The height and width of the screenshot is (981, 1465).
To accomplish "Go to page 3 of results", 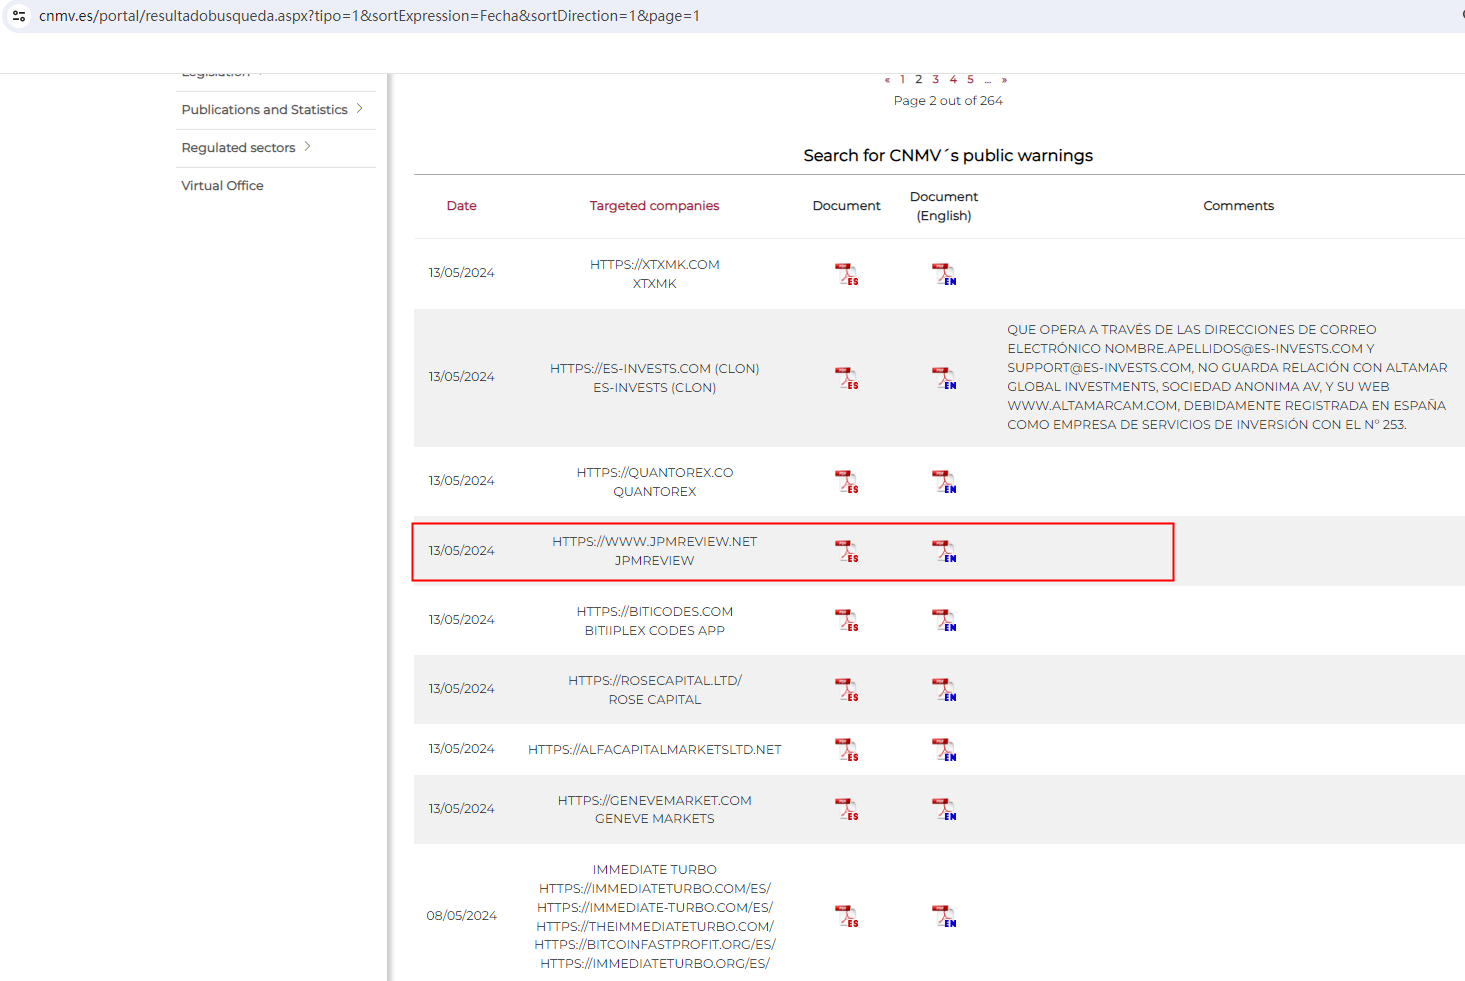I will (935, 80).
